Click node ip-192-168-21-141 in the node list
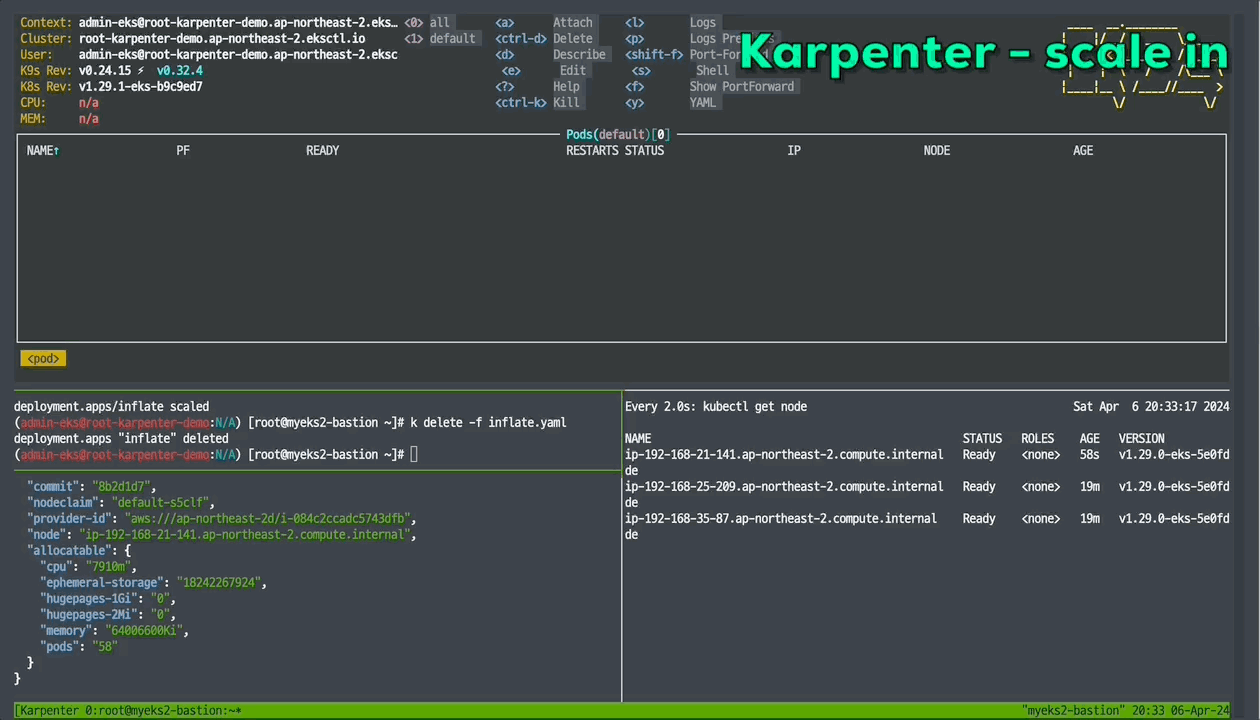 tap(784, 454)
